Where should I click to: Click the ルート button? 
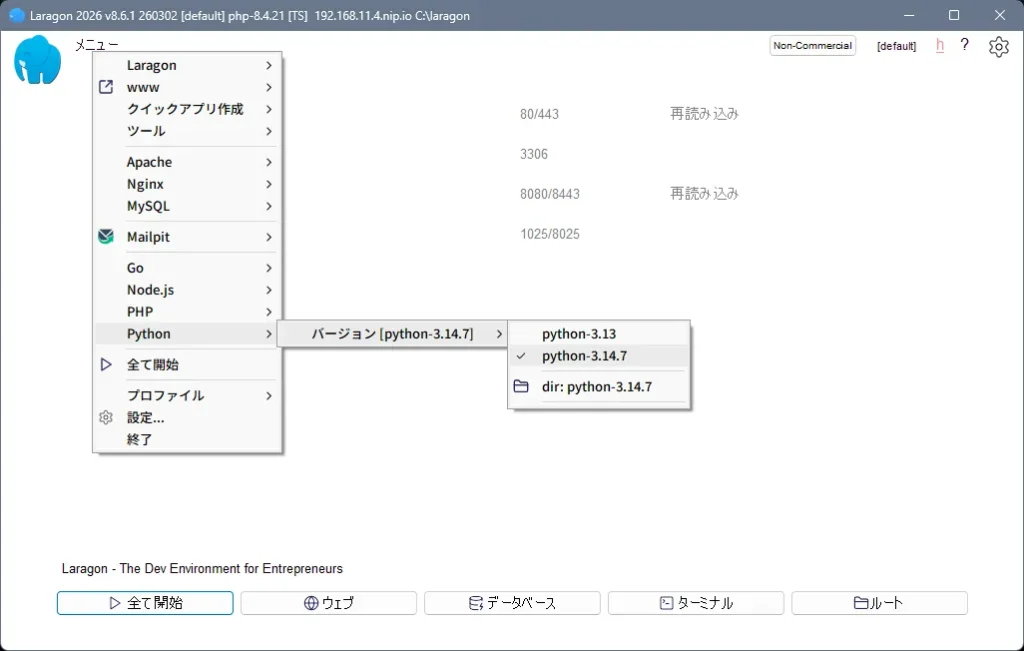879,603
